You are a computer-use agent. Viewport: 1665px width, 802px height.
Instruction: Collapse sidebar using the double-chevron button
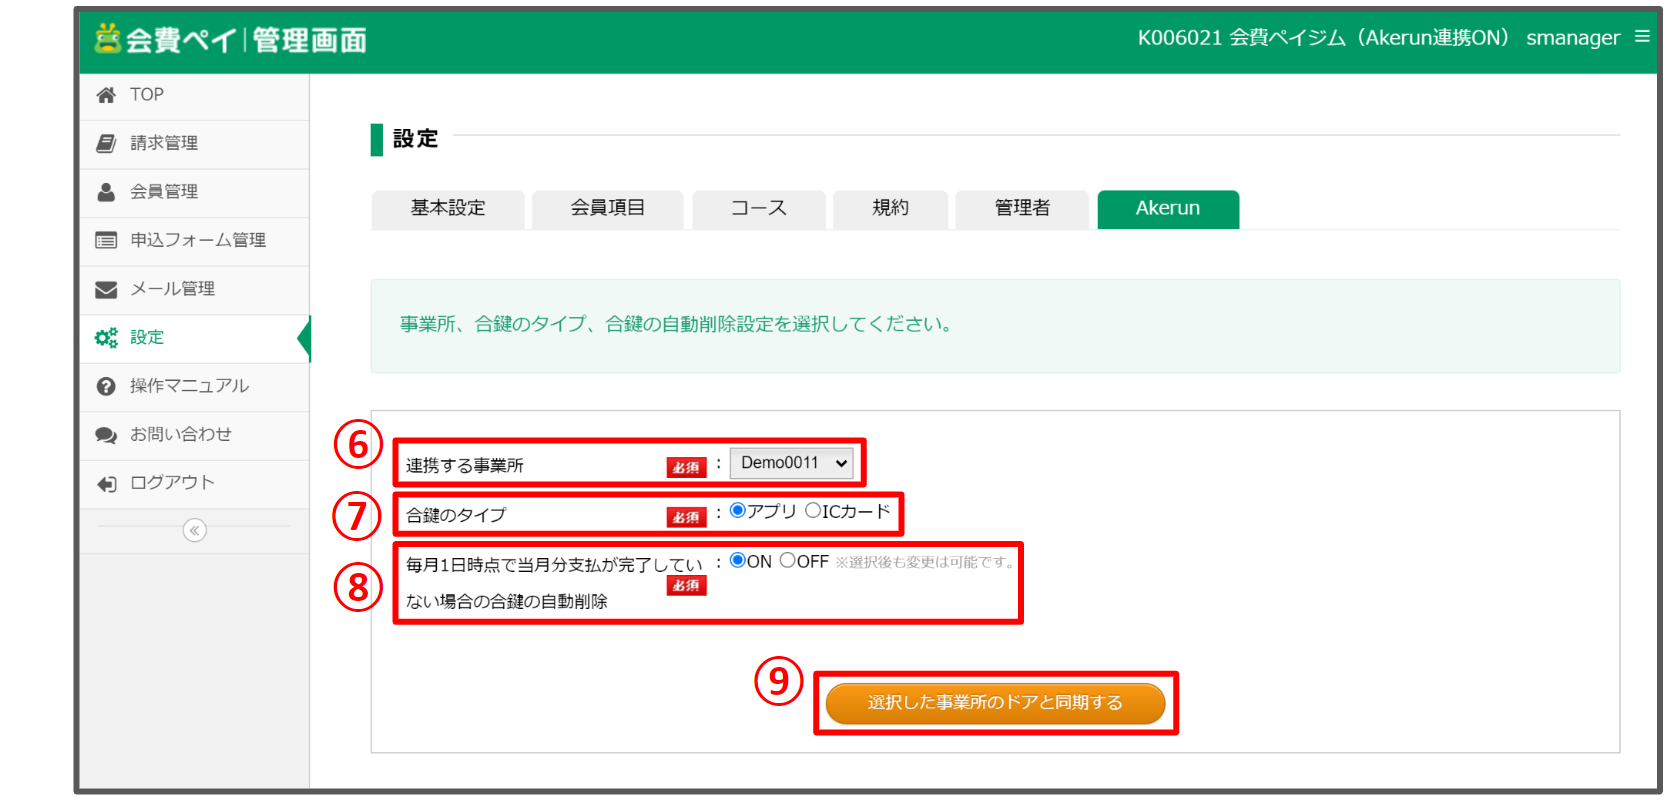(x=195, y=530)
